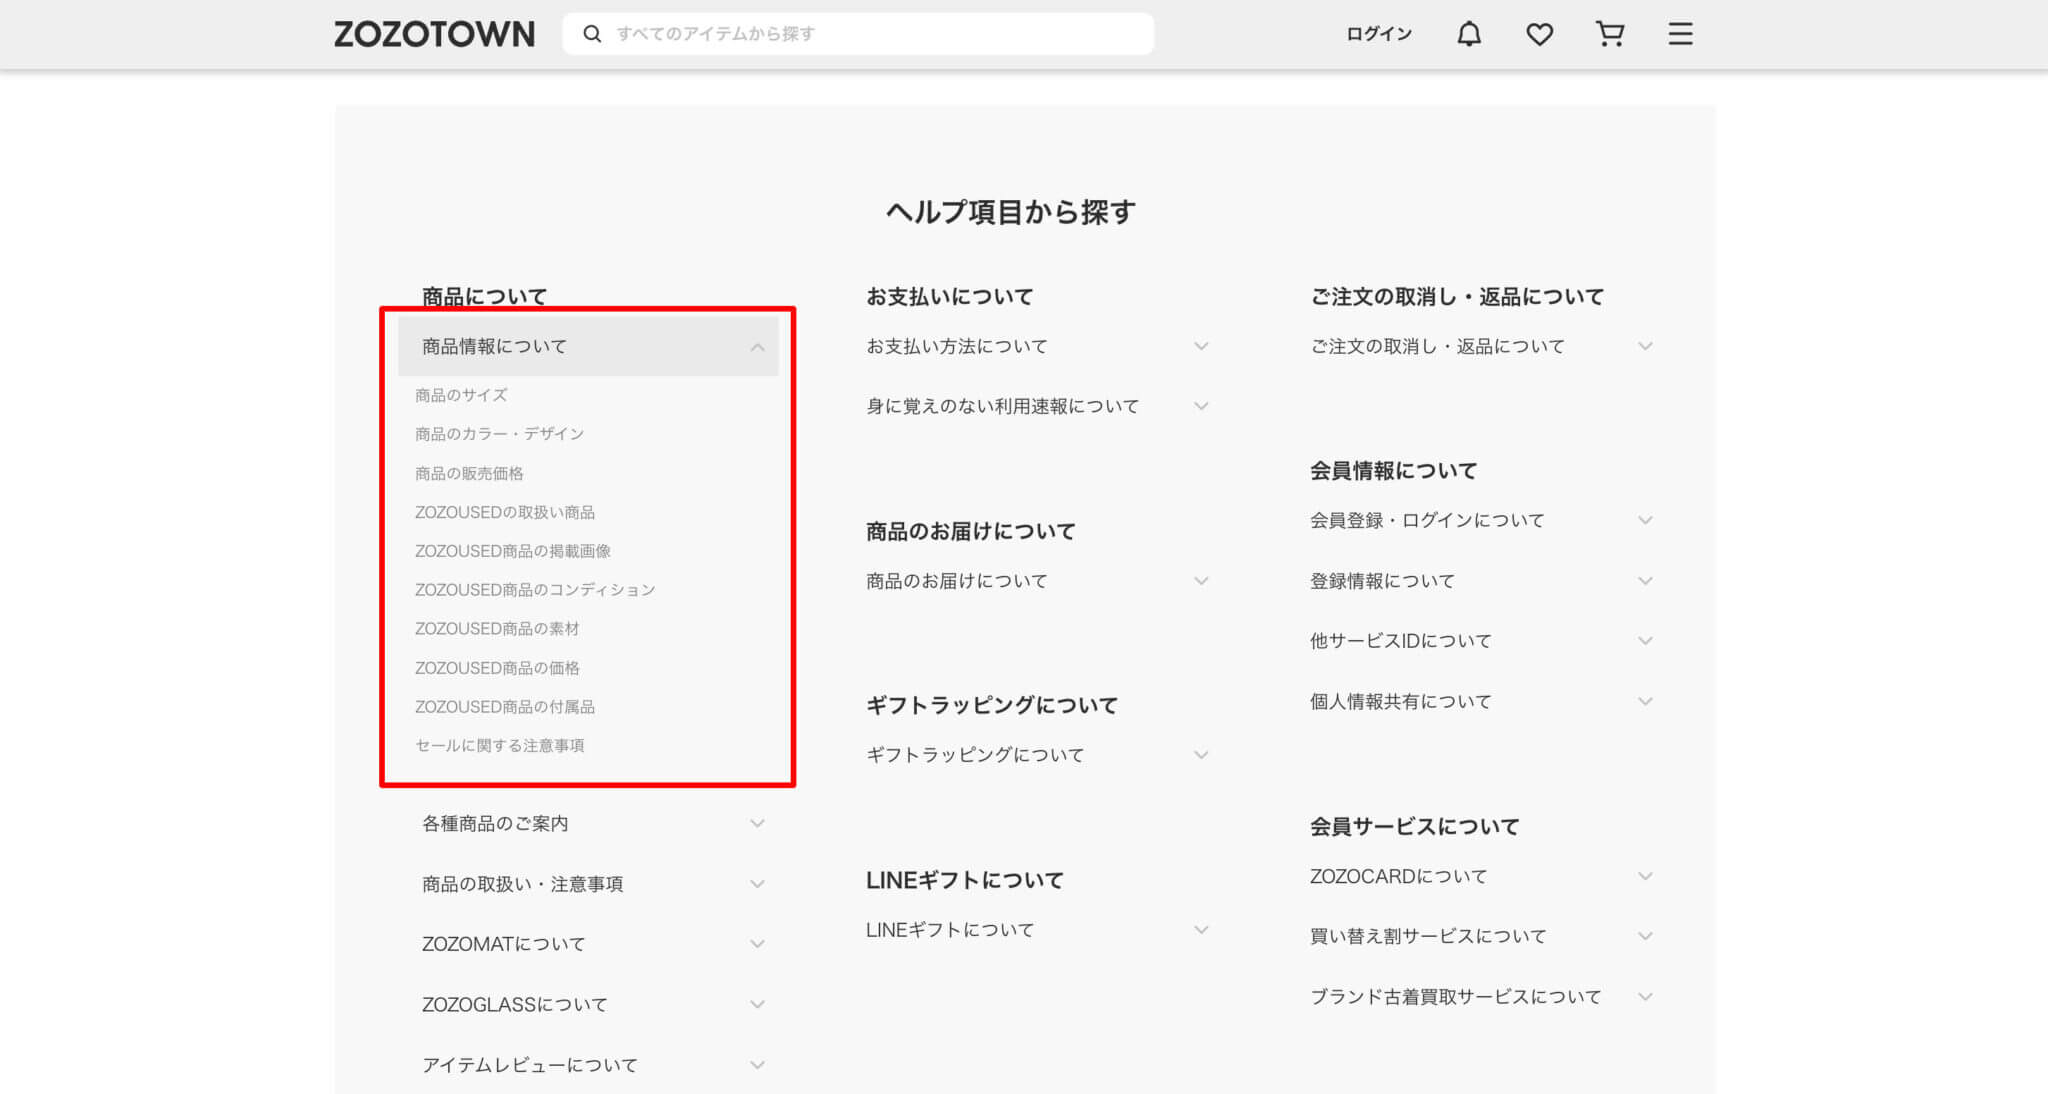Open ZOZOUSED商品のコンディション link
Screen dimensions: 2048x1094
tap(535, 590)
